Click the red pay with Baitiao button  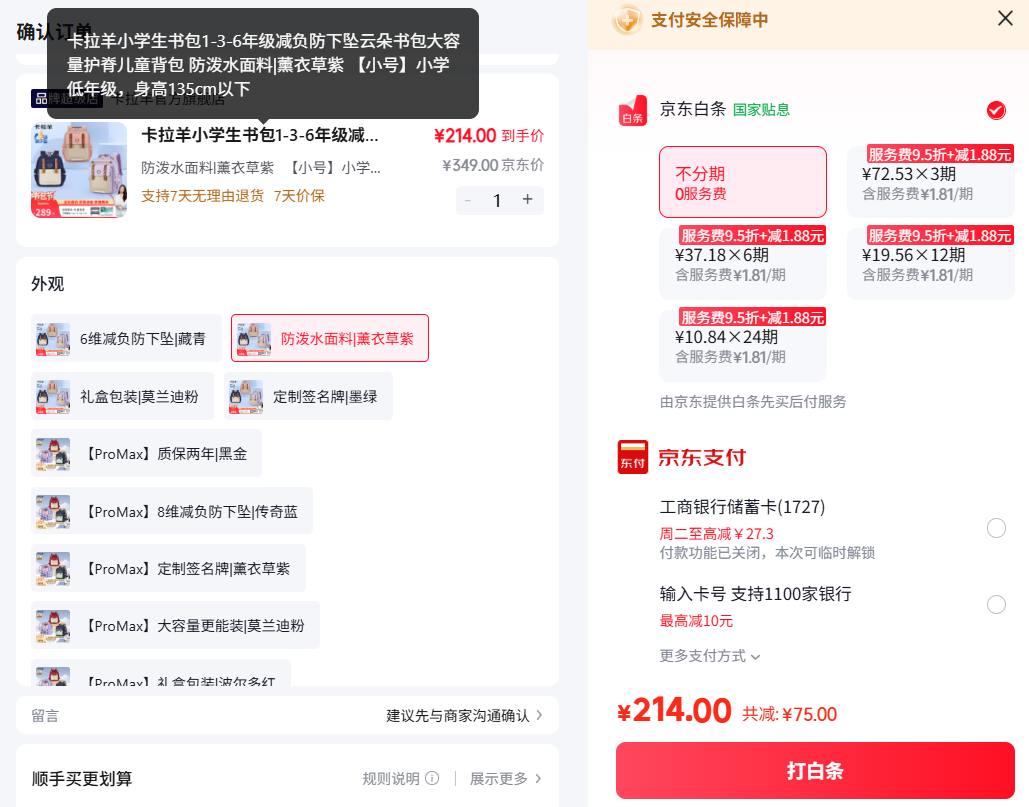(815, 770)
